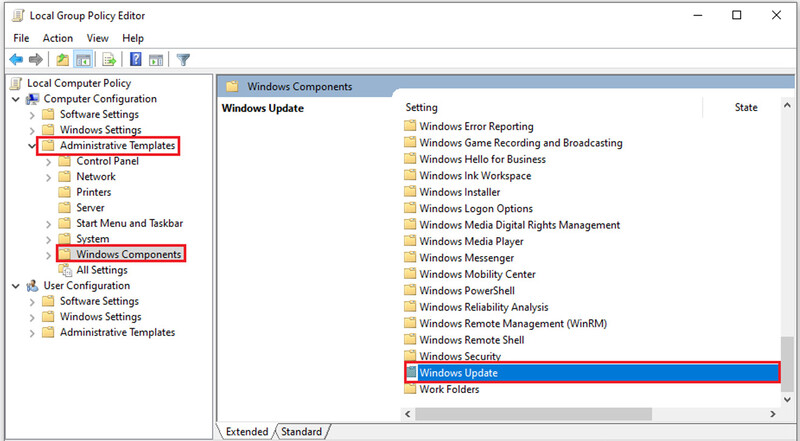800x441 pixels.
Task: Click the Back arrow toolbar icon
Action: pos(16,60)
